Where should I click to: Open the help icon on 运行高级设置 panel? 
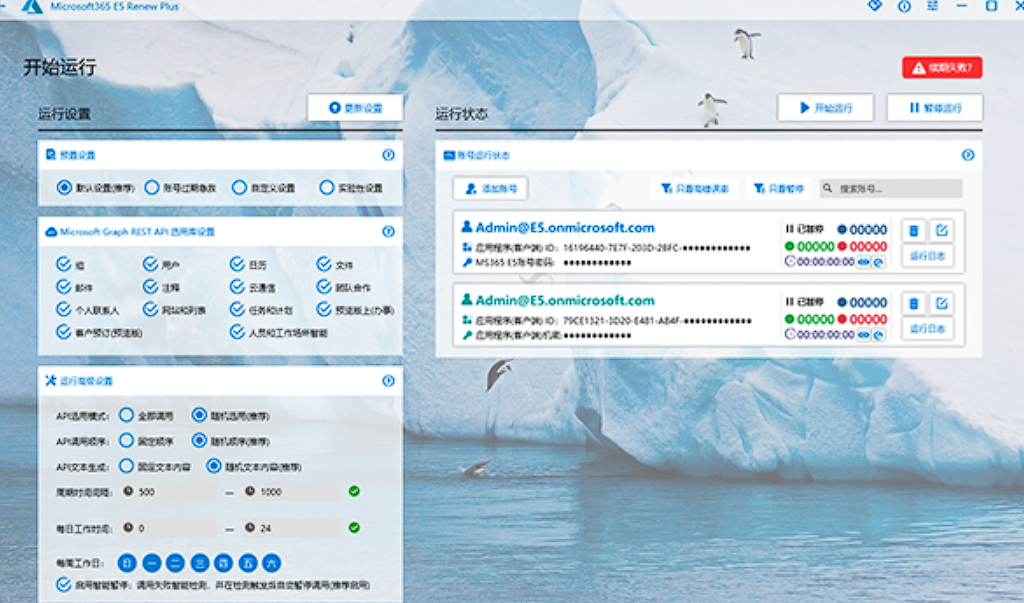[389, 381]
